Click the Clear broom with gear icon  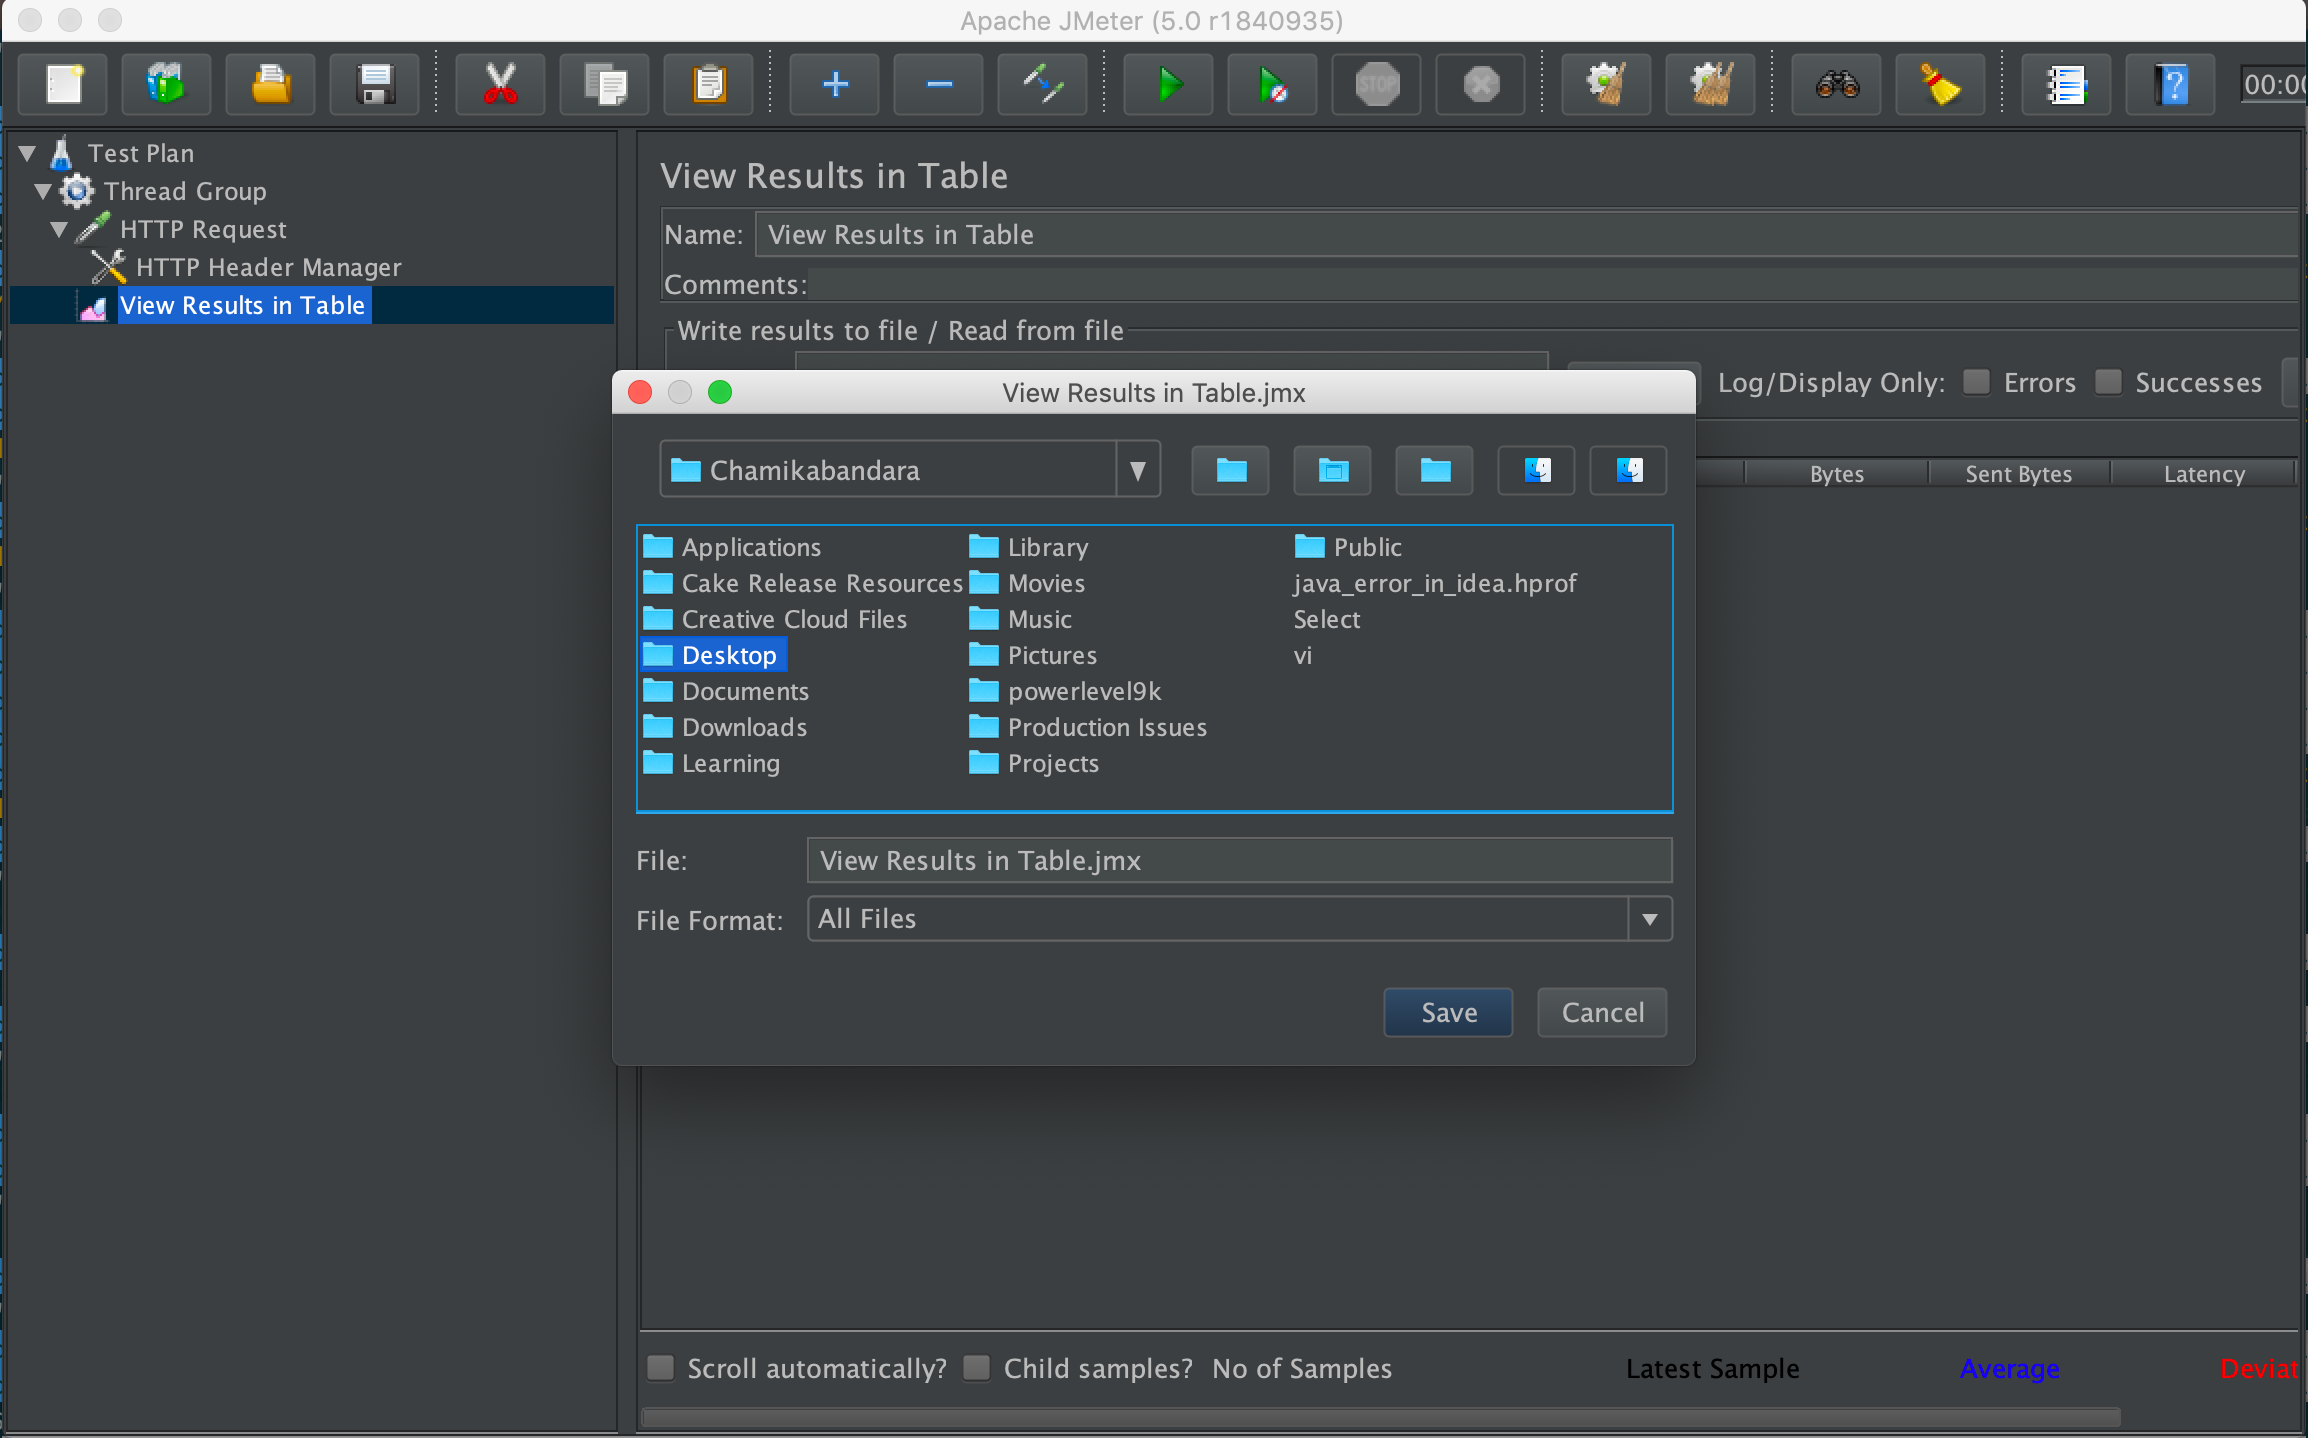tap(1607, 84)
